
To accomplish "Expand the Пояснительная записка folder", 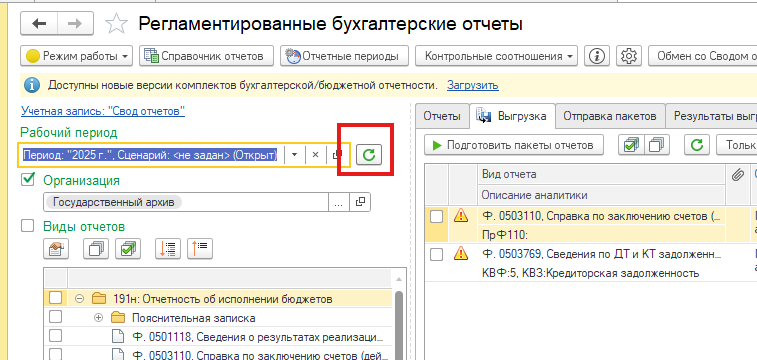I will [x=98, y=318].
